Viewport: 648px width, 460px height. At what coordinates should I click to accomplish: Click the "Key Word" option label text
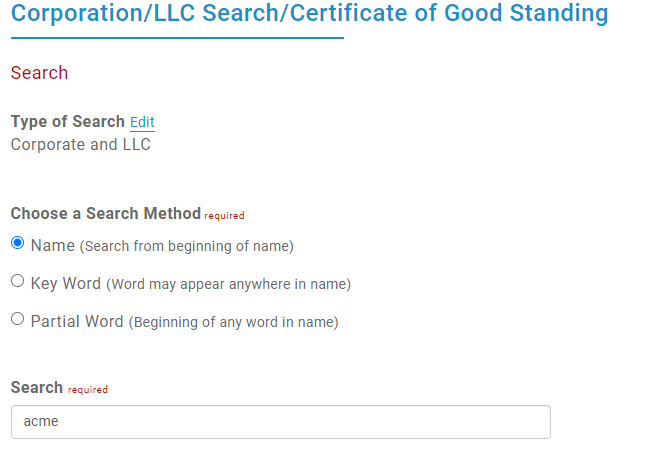coord(66,283)
